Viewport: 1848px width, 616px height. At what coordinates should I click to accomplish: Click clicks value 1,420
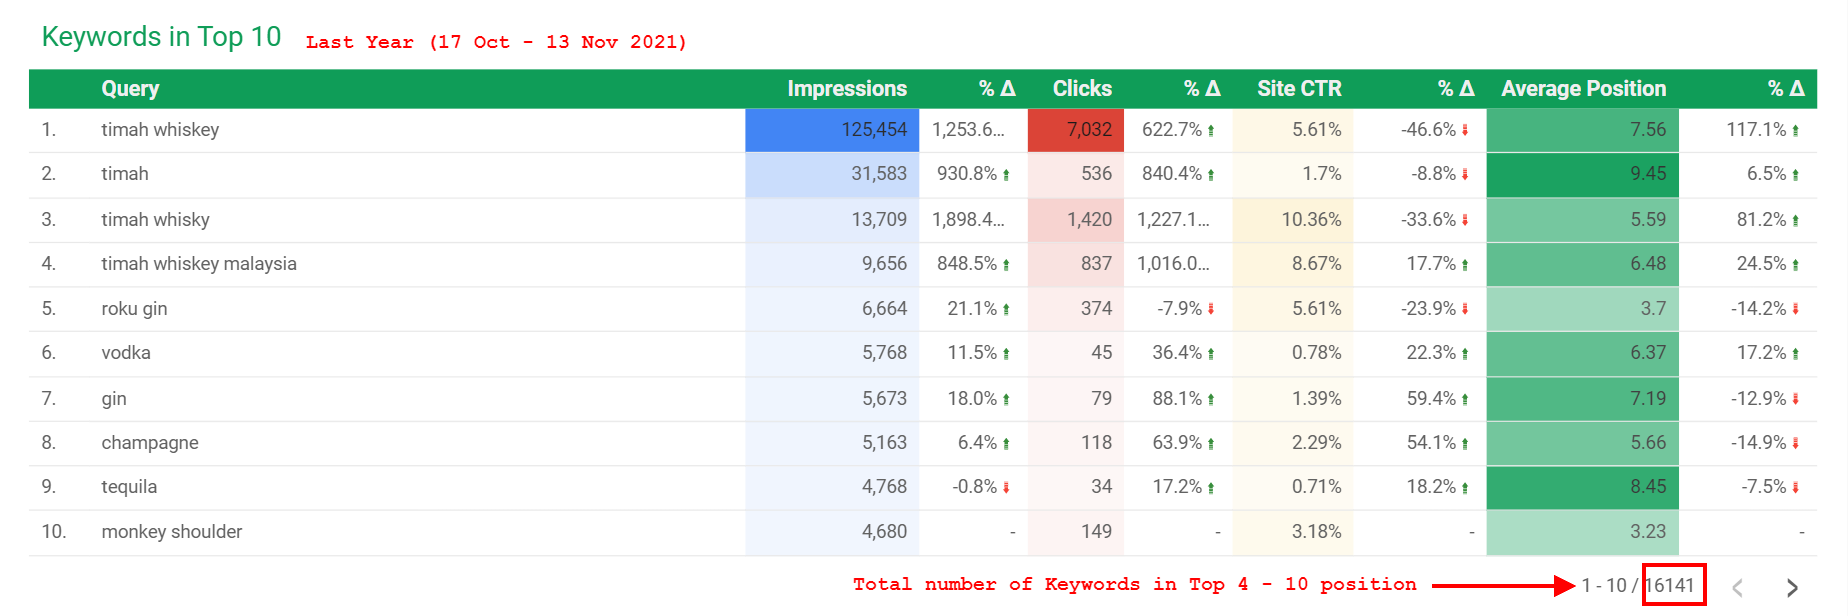[1089, 220]
